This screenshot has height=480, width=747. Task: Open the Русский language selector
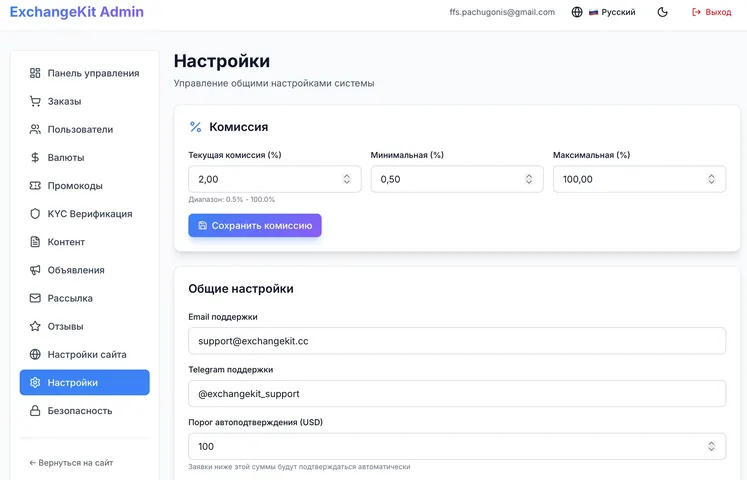603,12
